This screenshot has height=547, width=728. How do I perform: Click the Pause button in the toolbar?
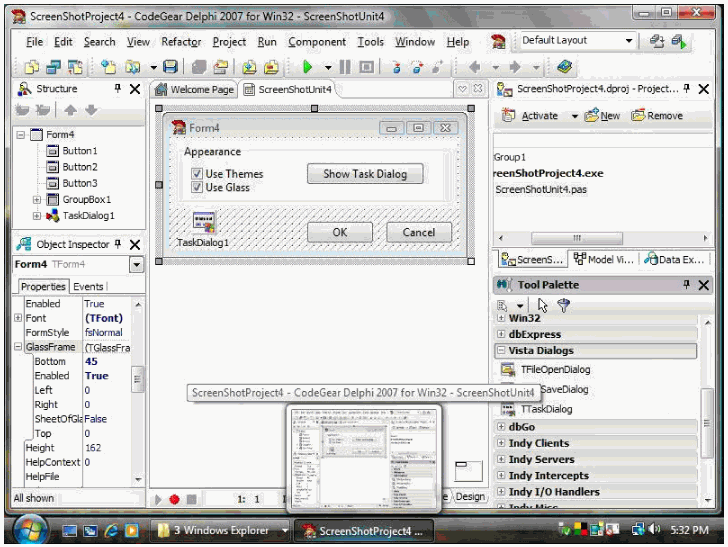[344, 67]
